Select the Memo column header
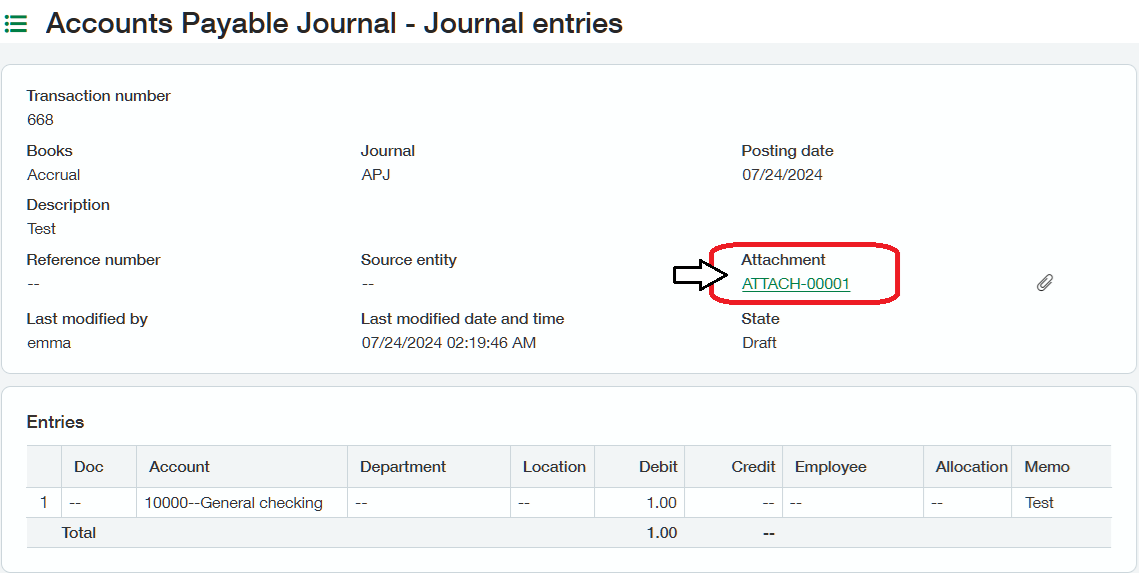The height and width of the screenshot is (573, 1139). (1047, 467)
